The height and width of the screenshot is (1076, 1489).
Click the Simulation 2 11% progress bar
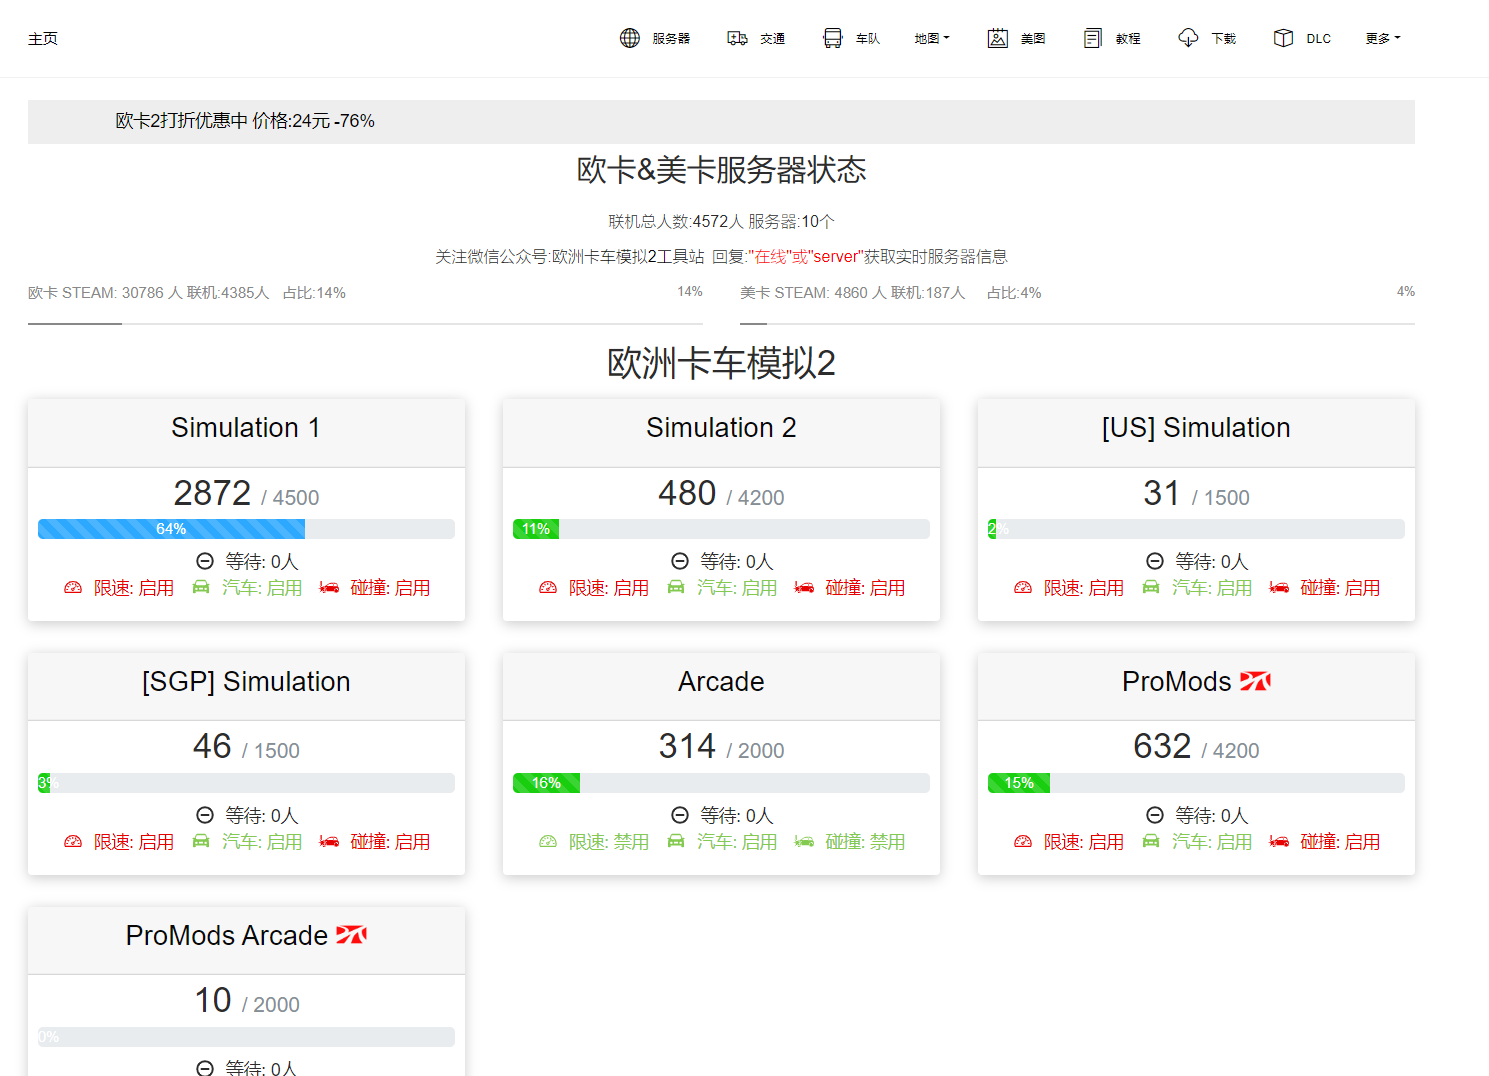721,529
